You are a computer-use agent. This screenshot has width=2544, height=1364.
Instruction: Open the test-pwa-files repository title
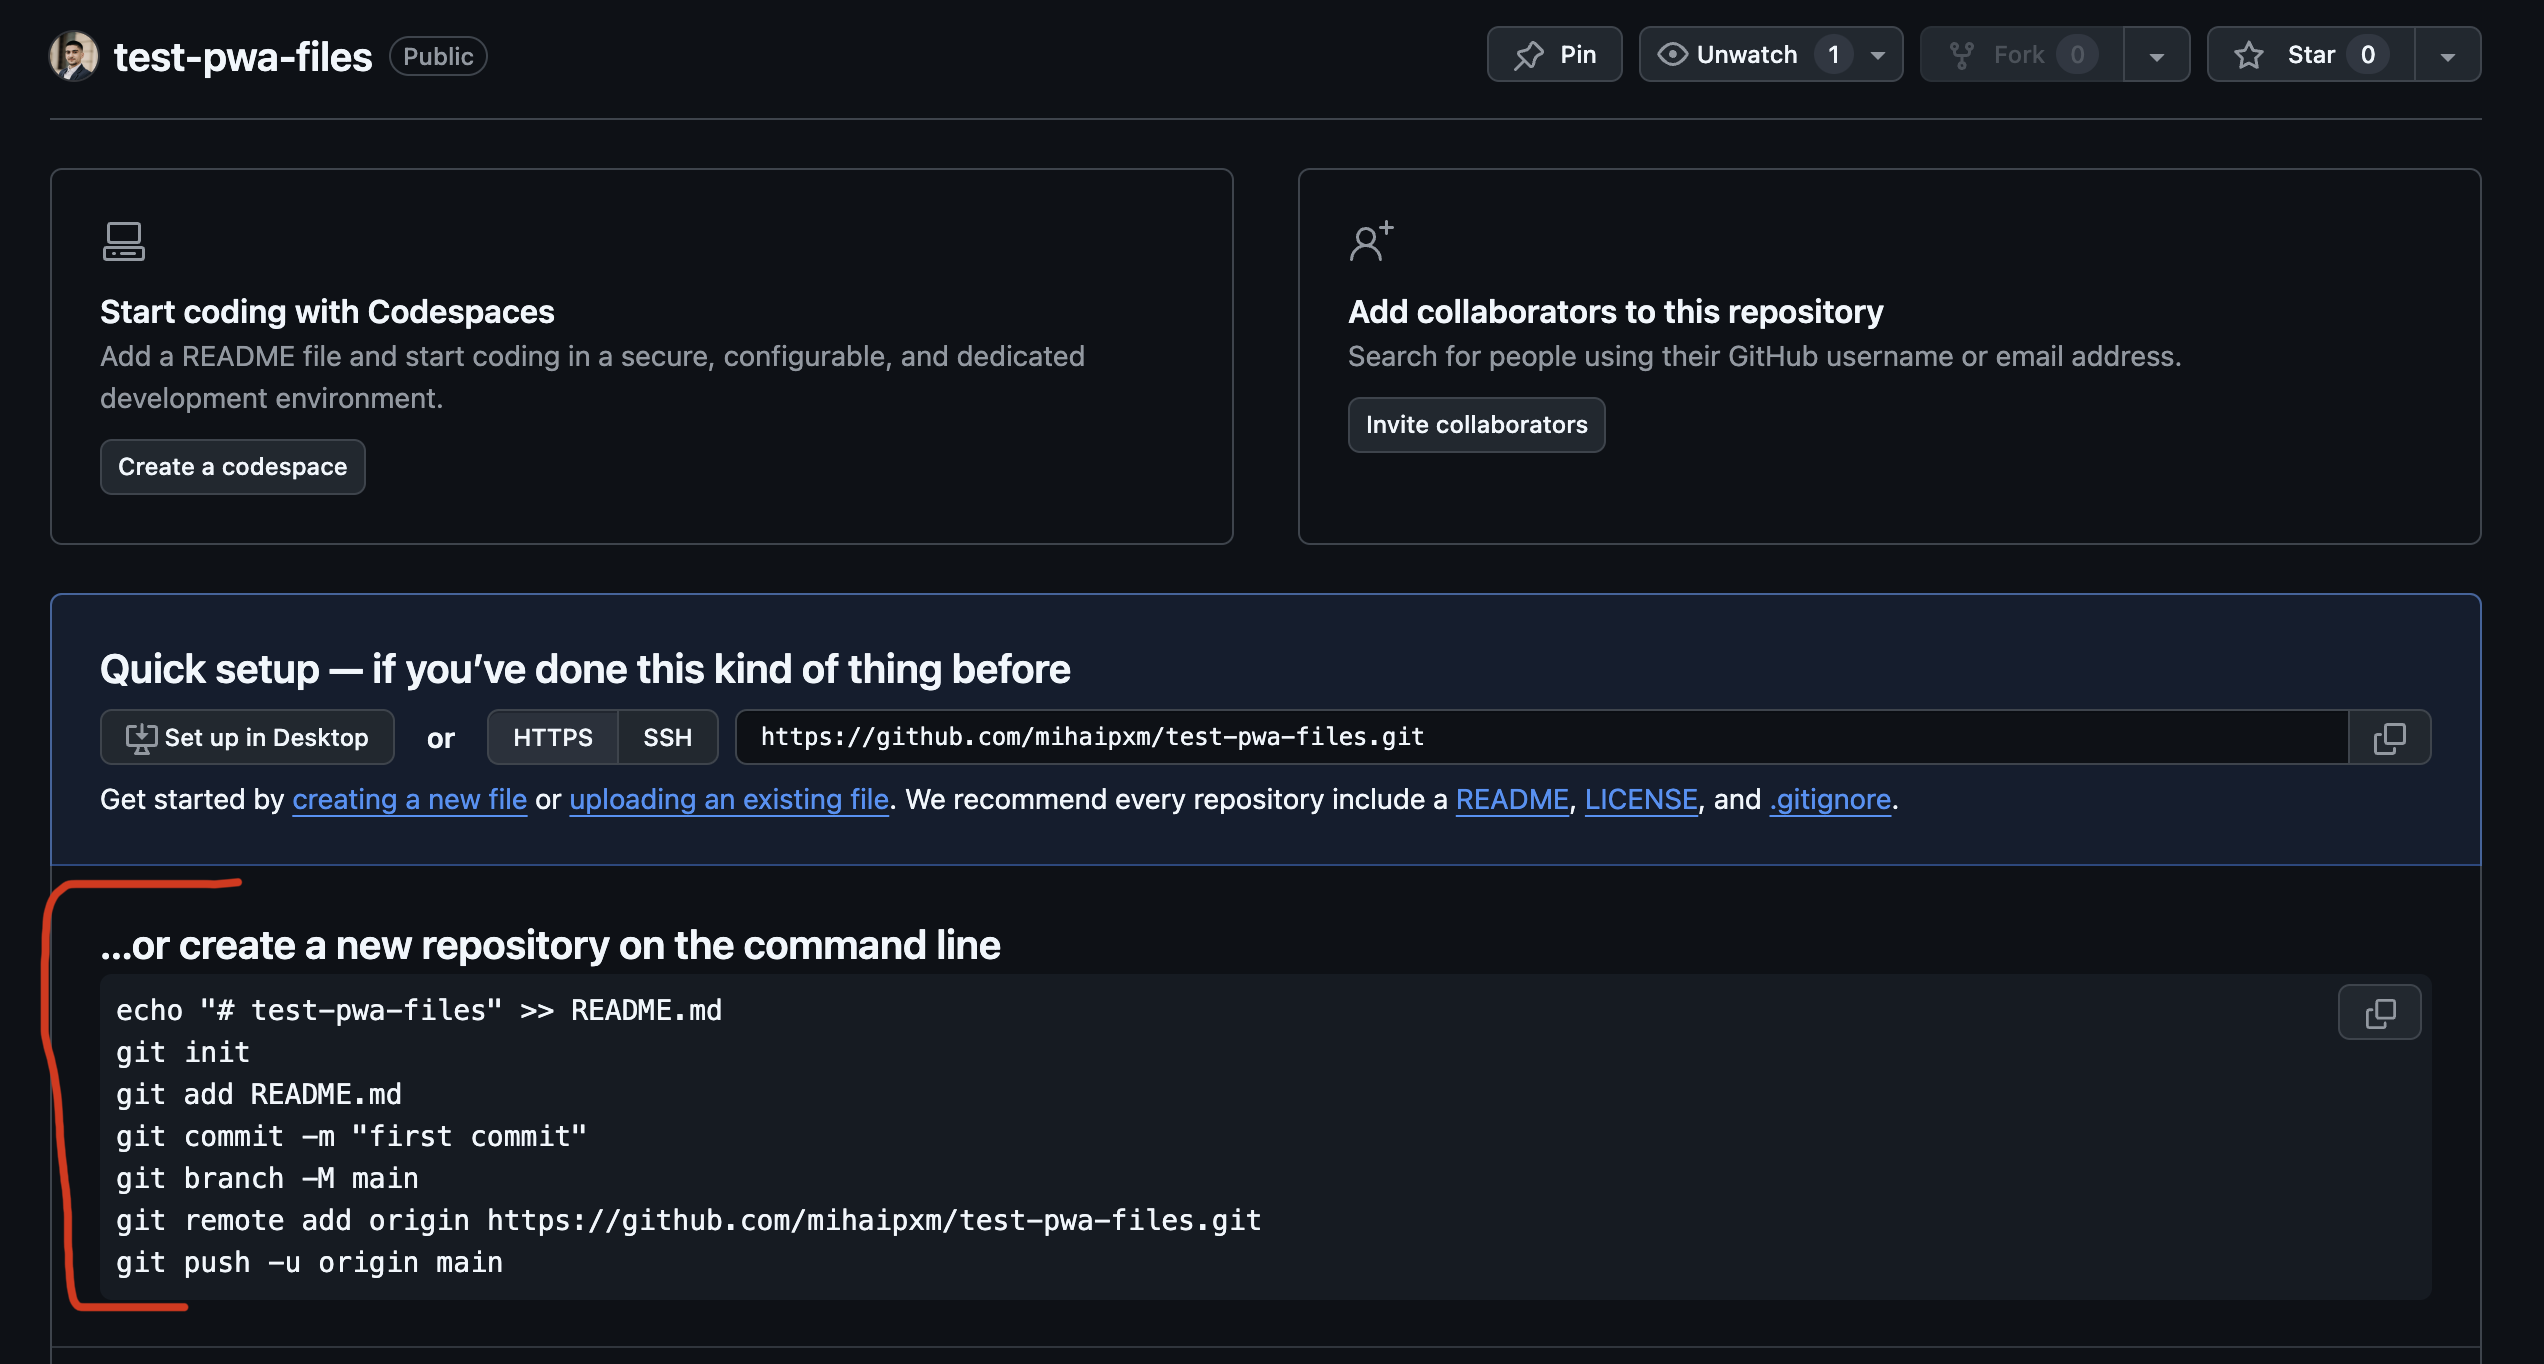[x=243, y=57]
